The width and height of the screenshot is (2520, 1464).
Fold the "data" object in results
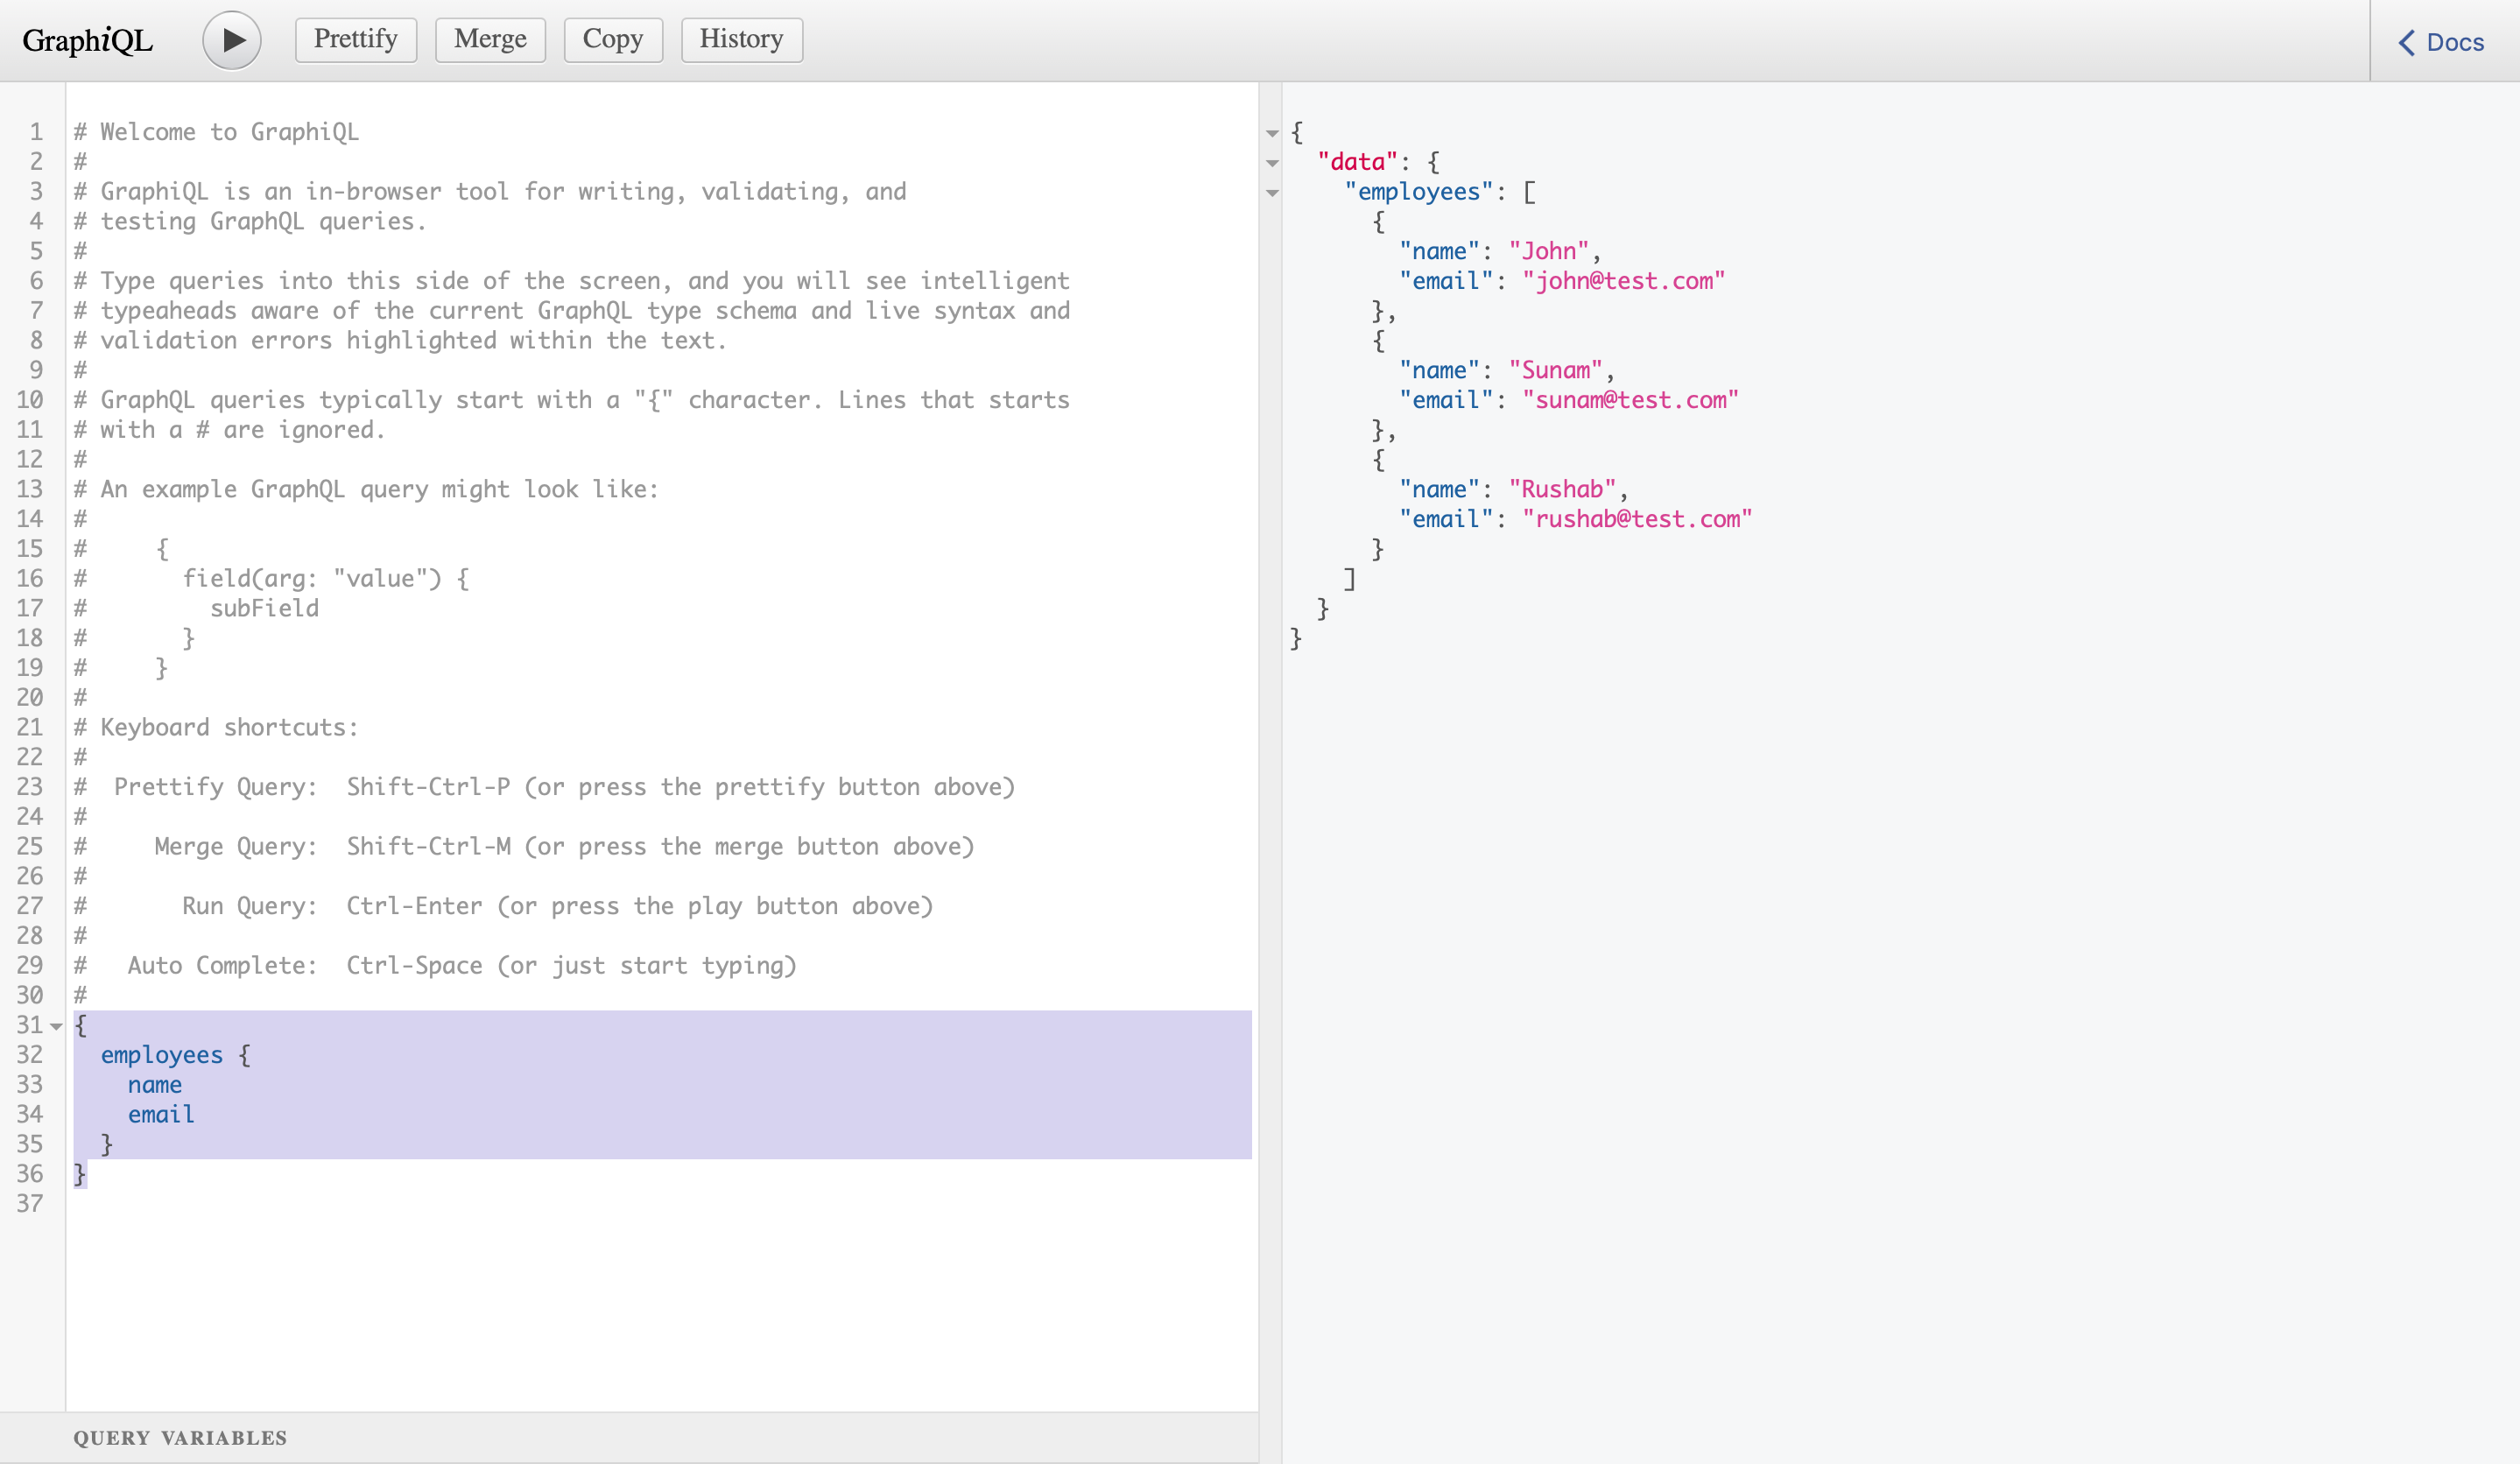click(x=1272, y=163)
